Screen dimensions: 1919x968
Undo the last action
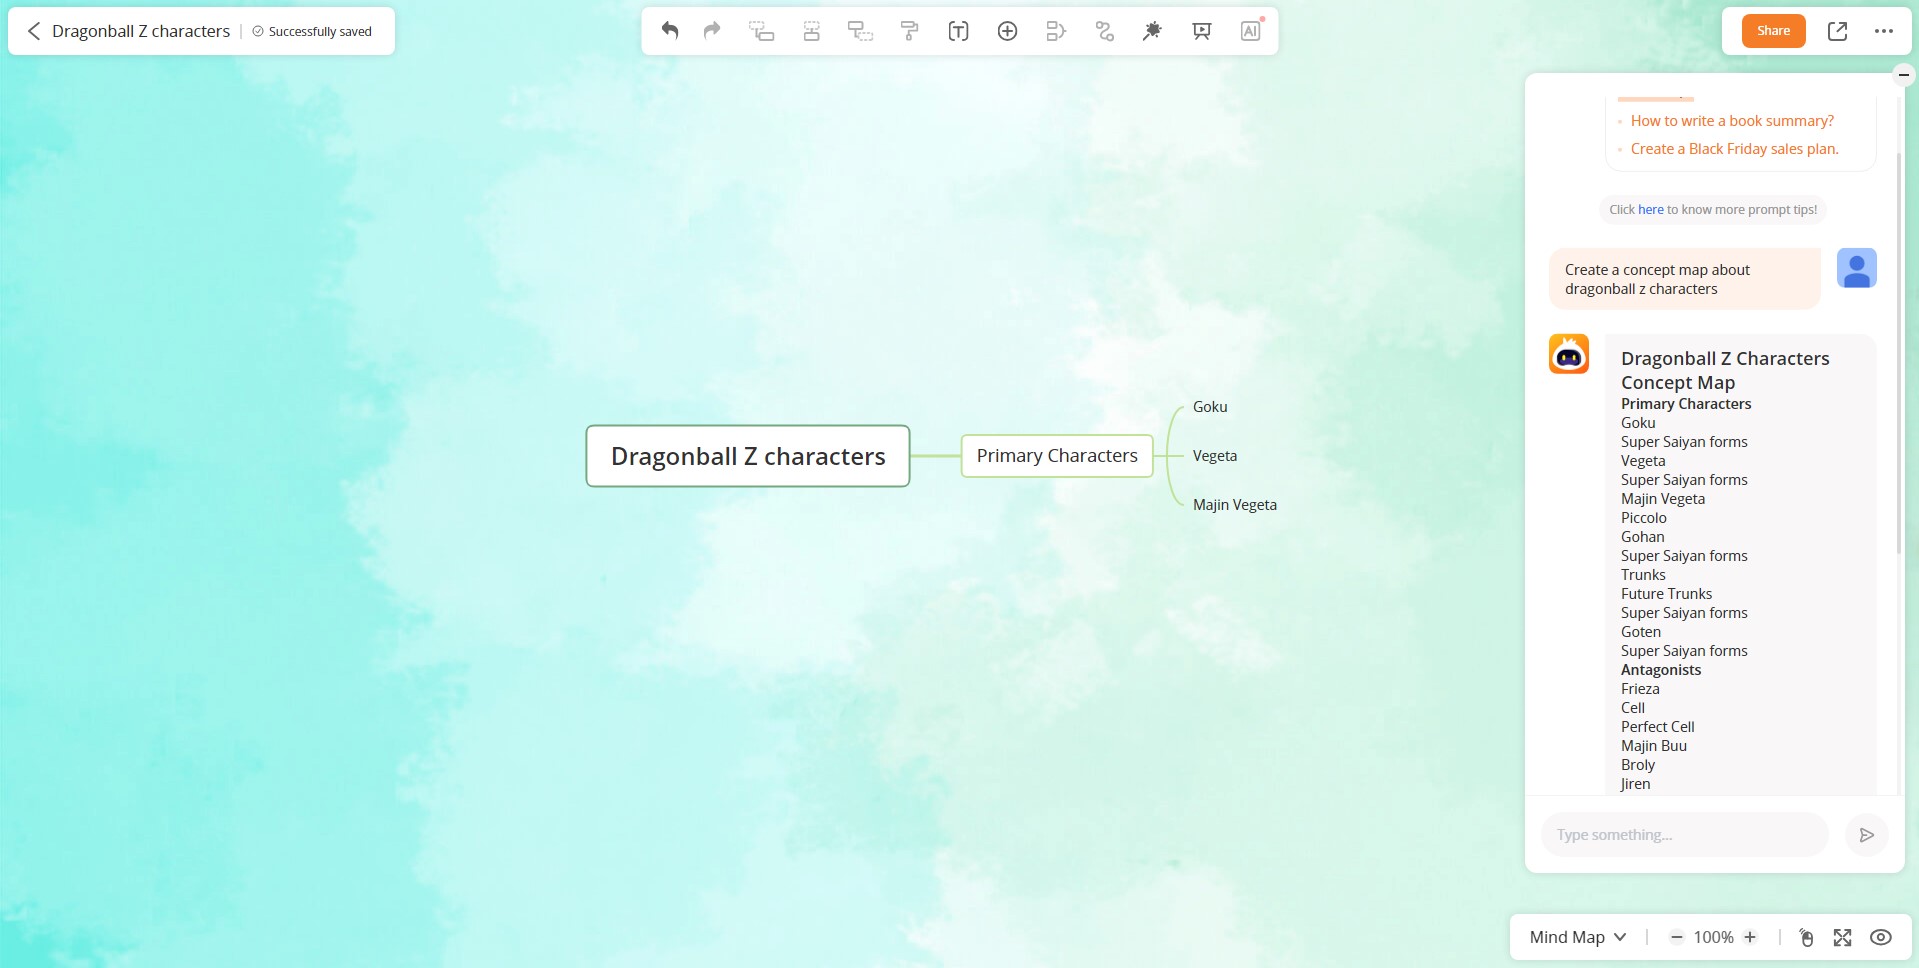click(x=670, y=31)
